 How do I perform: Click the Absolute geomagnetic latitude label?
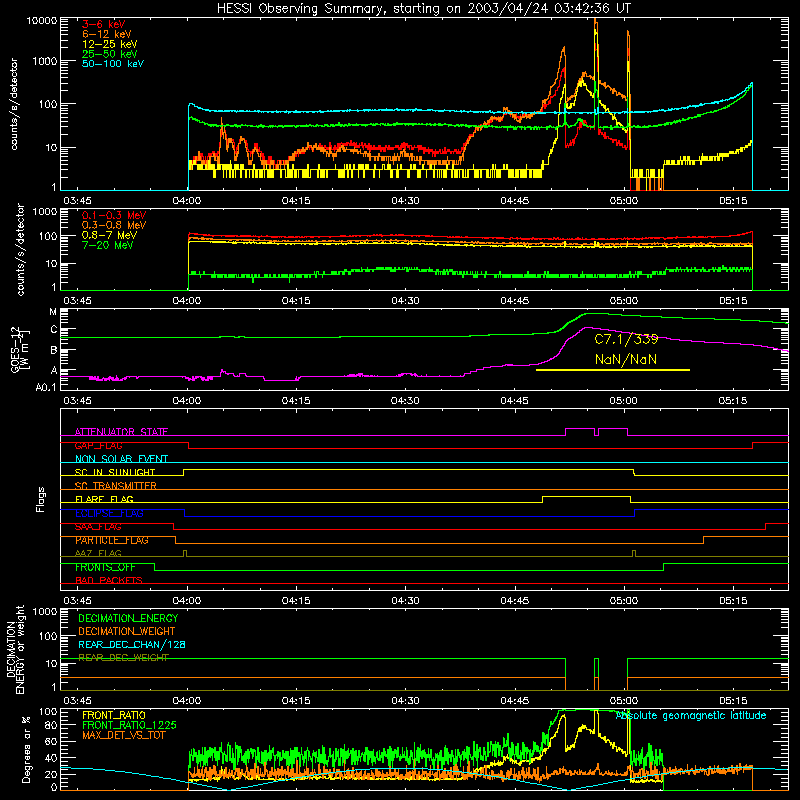[x=691, y=715]
